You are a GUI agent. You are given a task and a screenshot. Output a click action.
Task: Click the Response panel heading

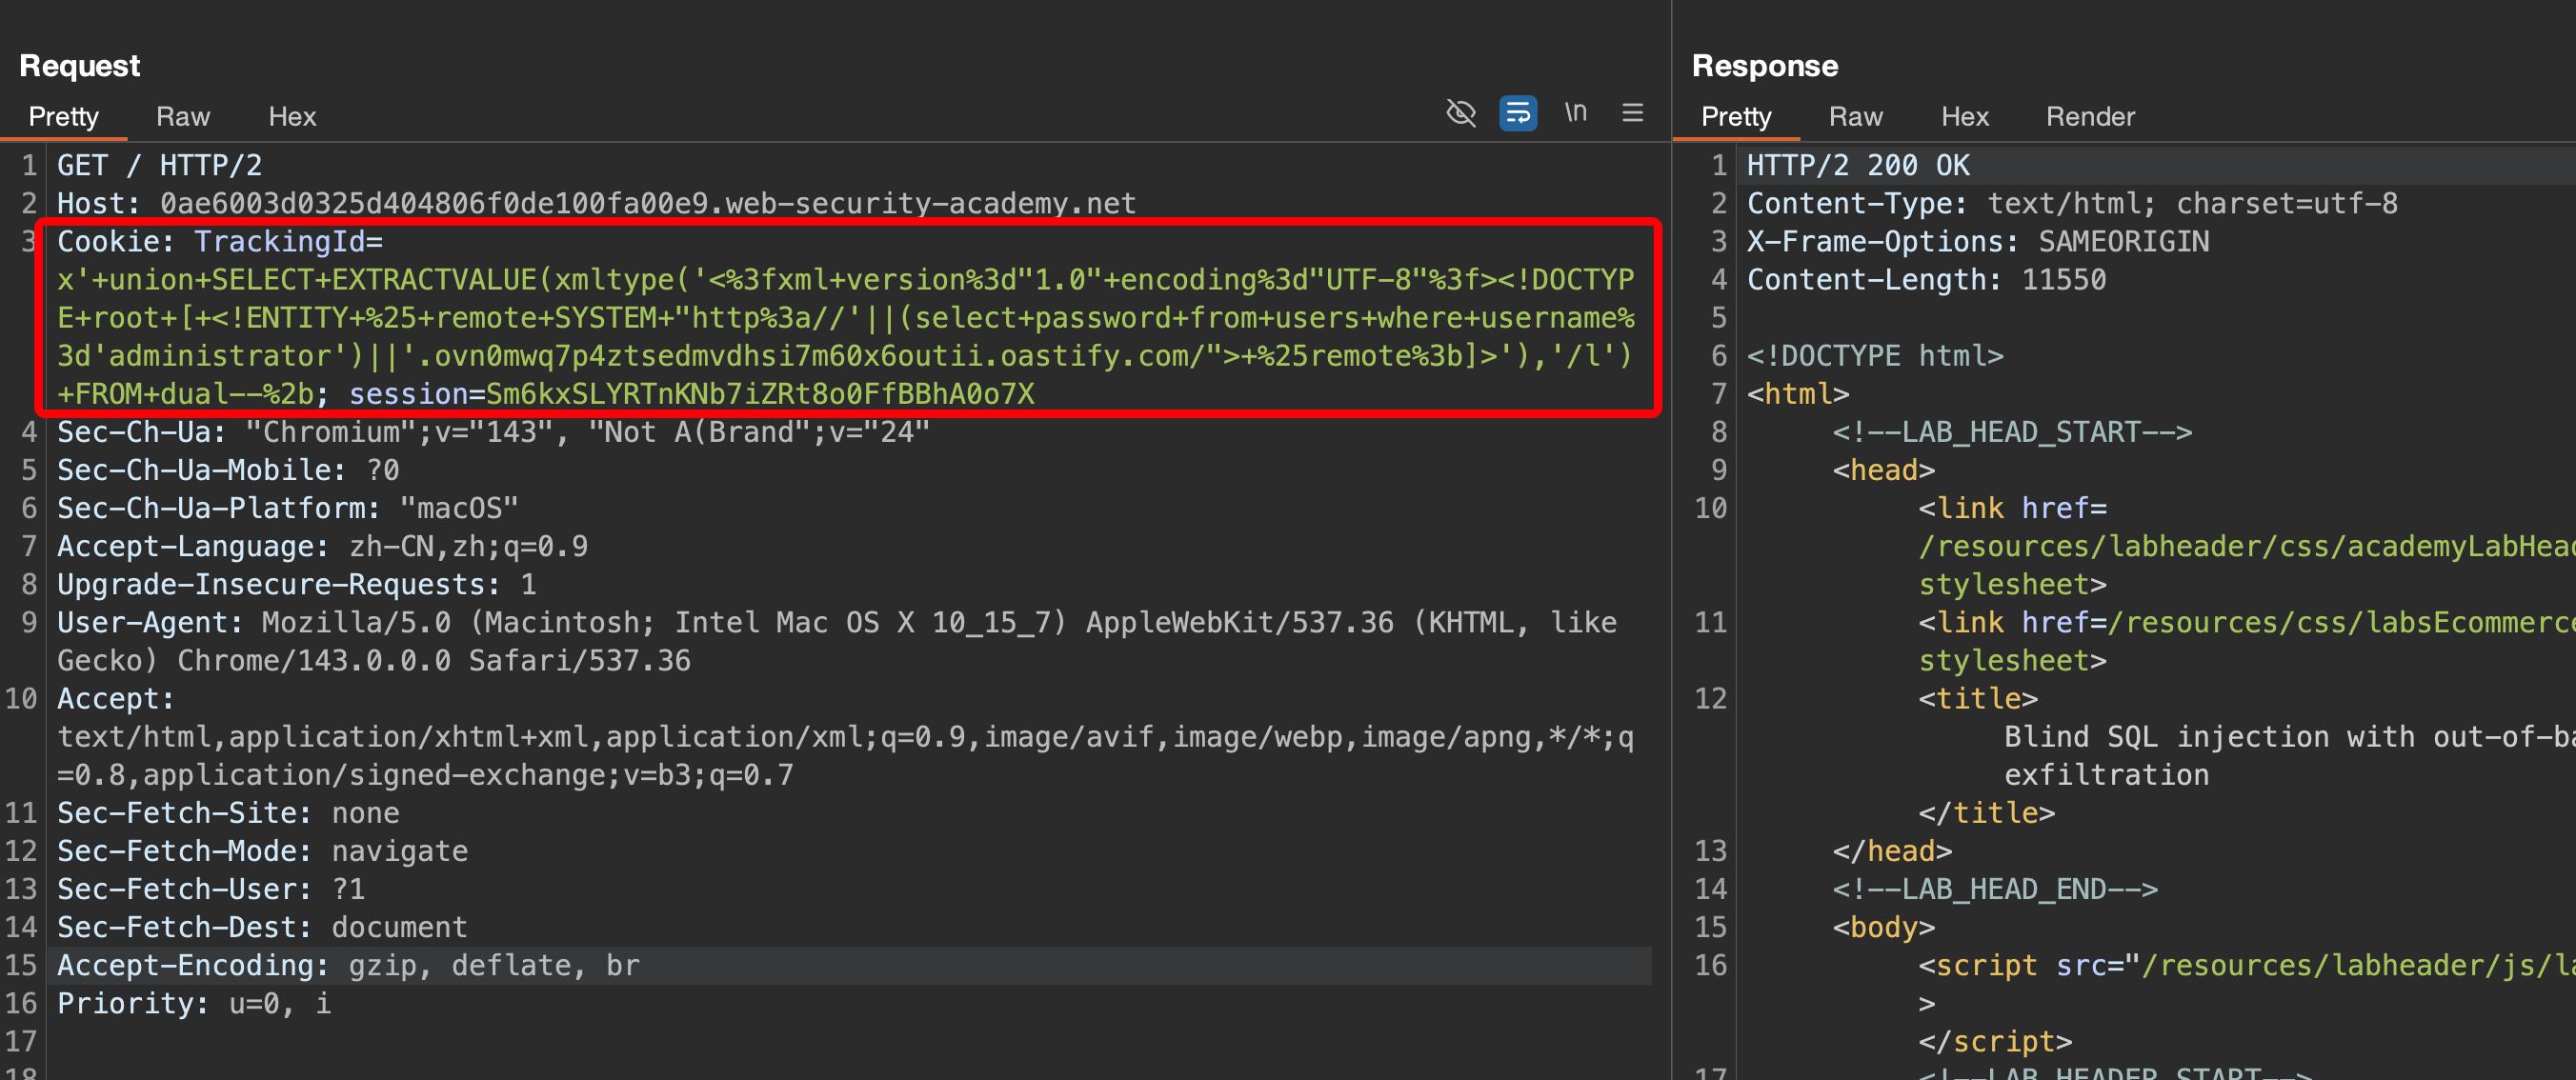(x=1764, y=66)
